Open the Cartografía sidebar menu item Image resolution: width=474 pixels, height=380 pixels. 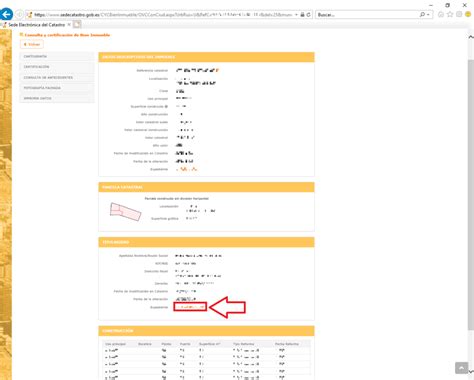[x=57, y=56]
